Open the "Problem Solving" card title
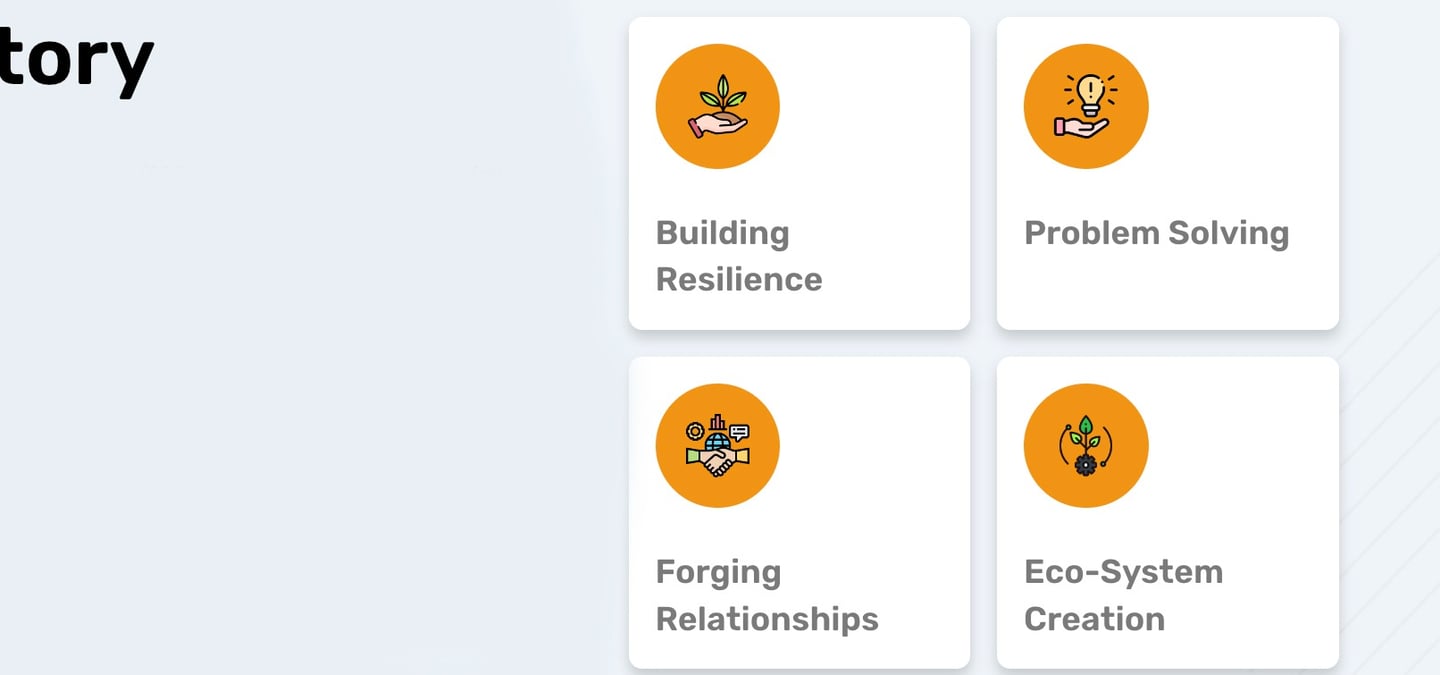Screen dimensions: 1440x675 pyautogui.click(x=1156, y=233)
